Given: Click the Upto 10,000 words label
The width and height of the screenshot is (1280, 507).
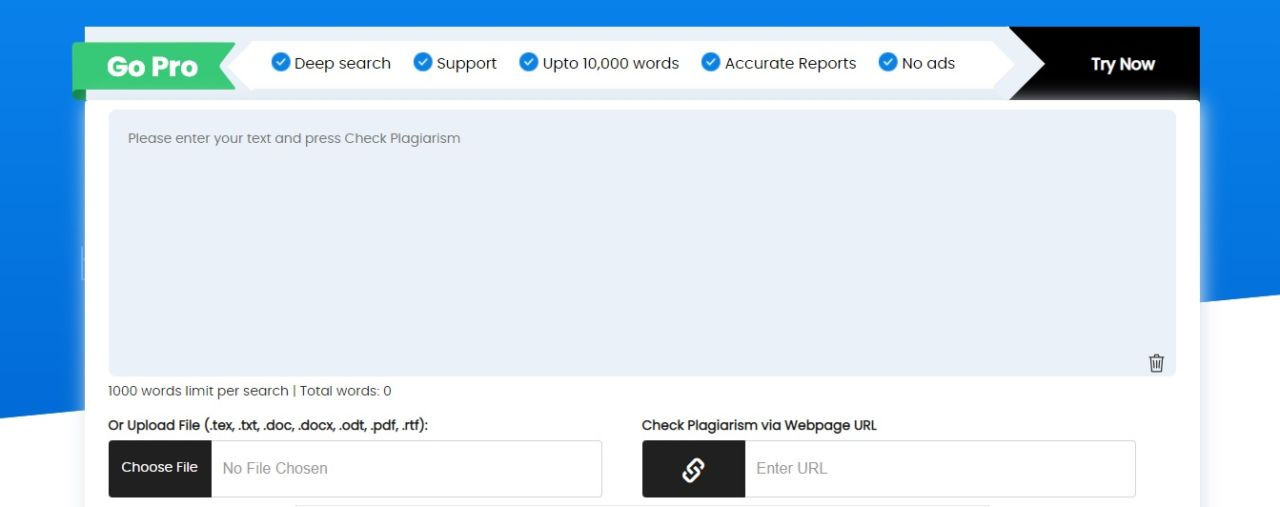Looking at the screenshot, I should click(x=611, y=63).
